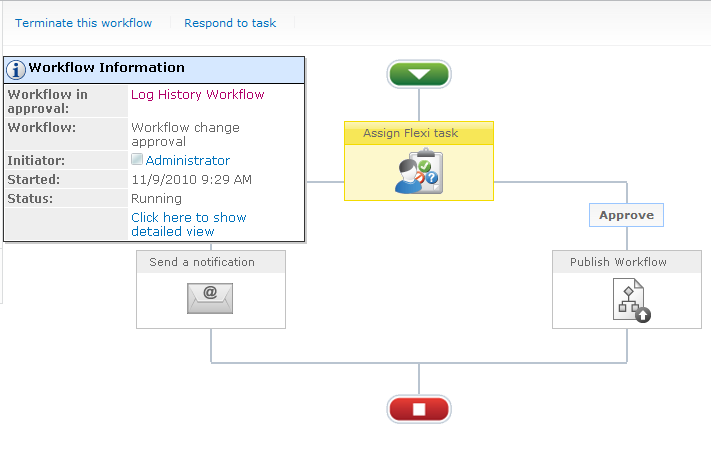Click the Workflow Information info icon
711x449 pixels.
tap(16, 69)
